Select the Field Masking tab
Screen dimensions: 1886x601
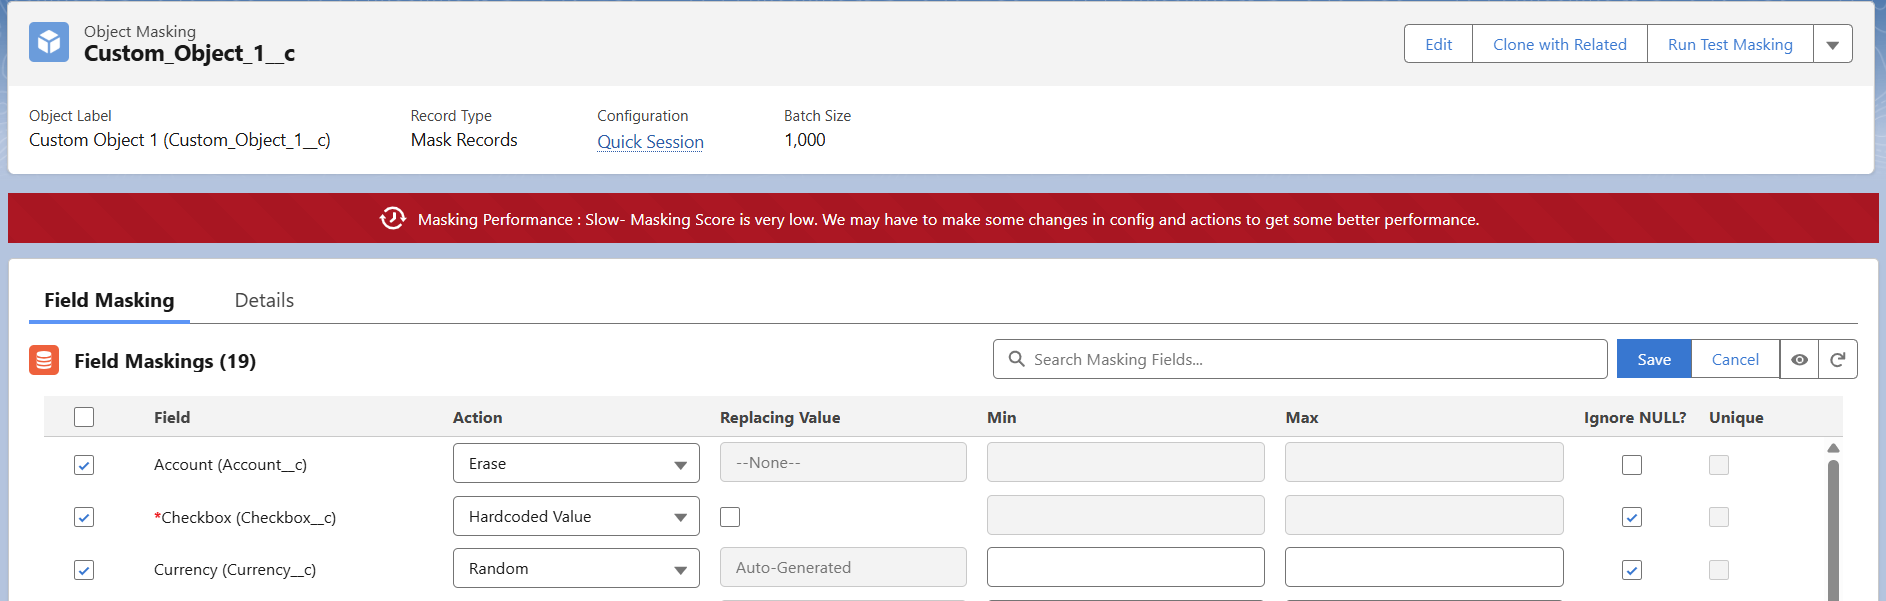point(109,300)
